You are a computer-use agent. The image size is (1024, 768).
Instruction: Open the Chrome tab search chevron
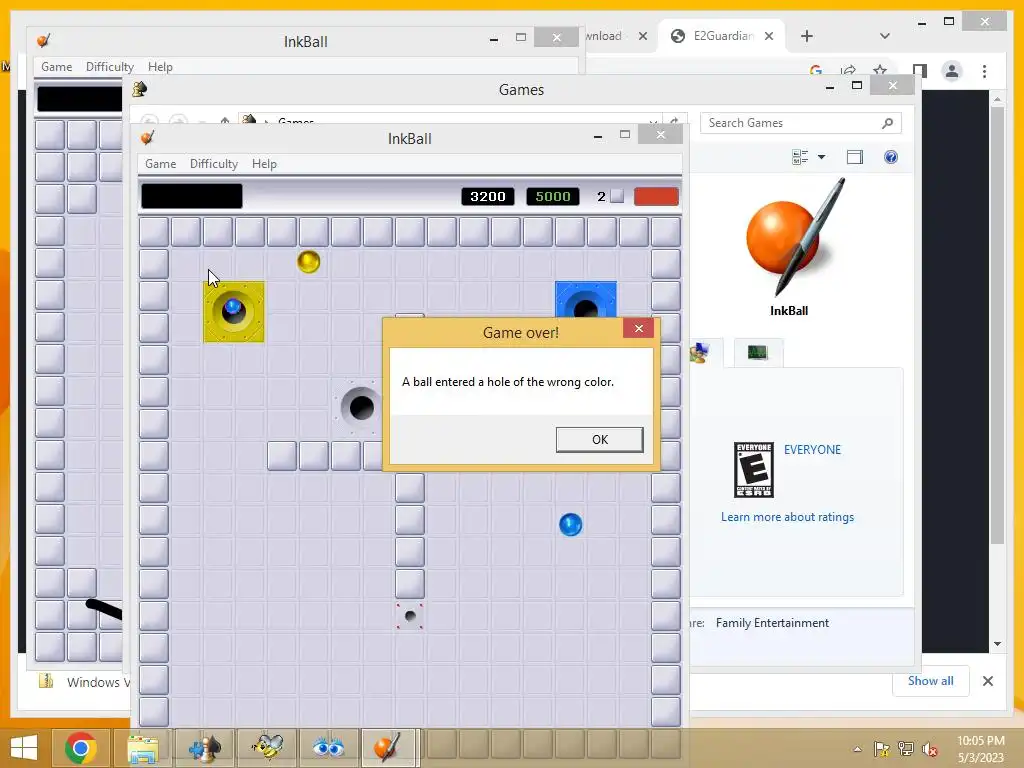tap(884, 36)
